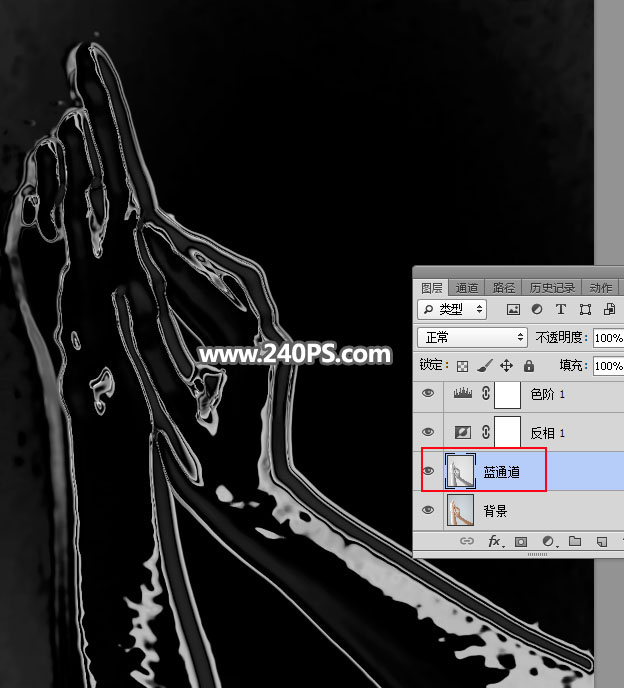Switch to the 动作 (Actions) tab

[600, 288]
